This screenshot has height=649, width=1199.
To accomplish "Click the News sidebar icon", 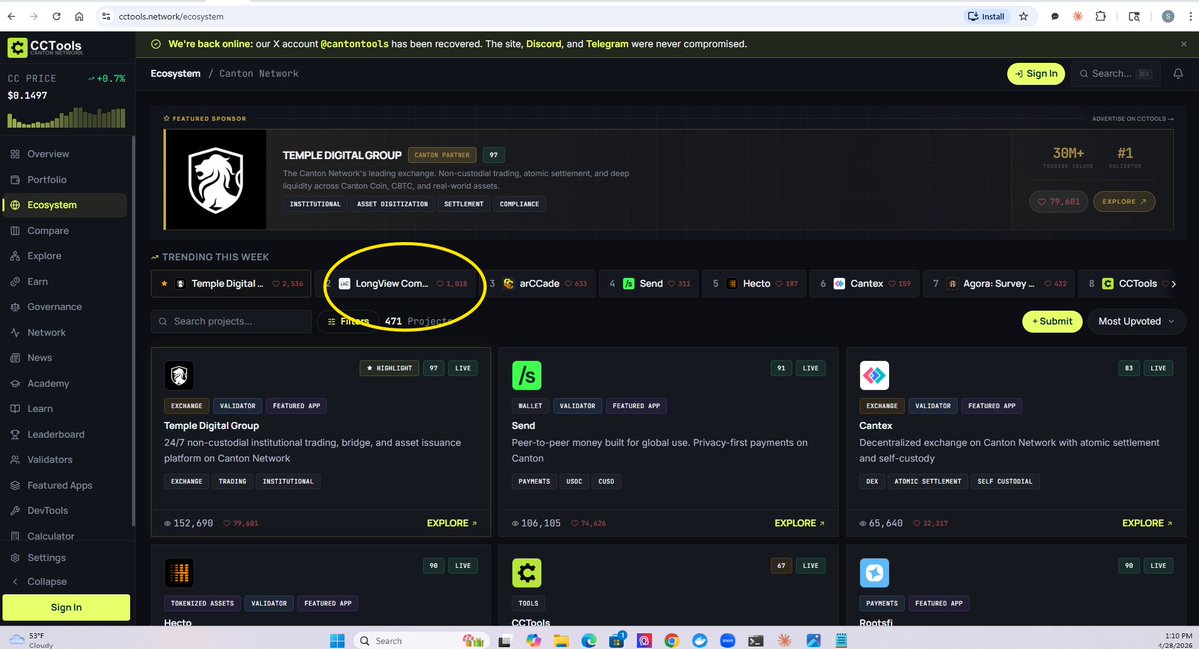I will 15,358.
